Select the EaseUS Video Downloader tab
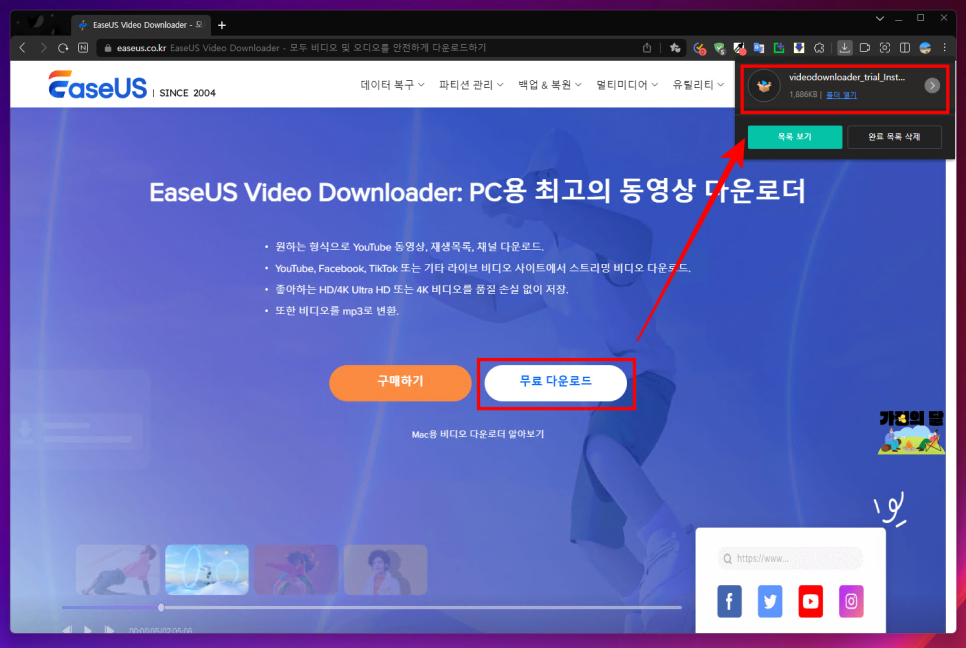The width and height of the screenshot is (966, 648). (x=141, y=25)
